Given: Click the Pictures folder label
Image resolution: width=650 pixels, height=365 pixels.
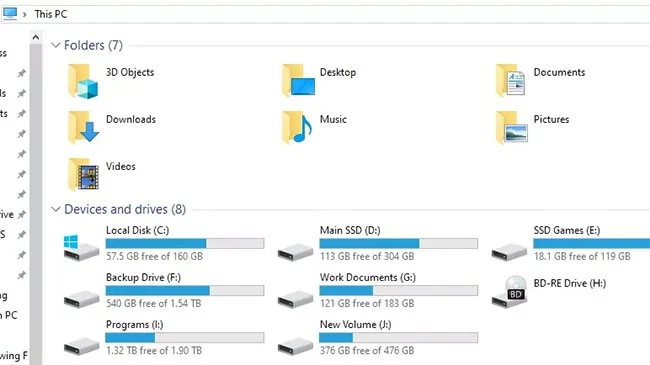Looking at the screenshot, I should [x=551, y=119].
